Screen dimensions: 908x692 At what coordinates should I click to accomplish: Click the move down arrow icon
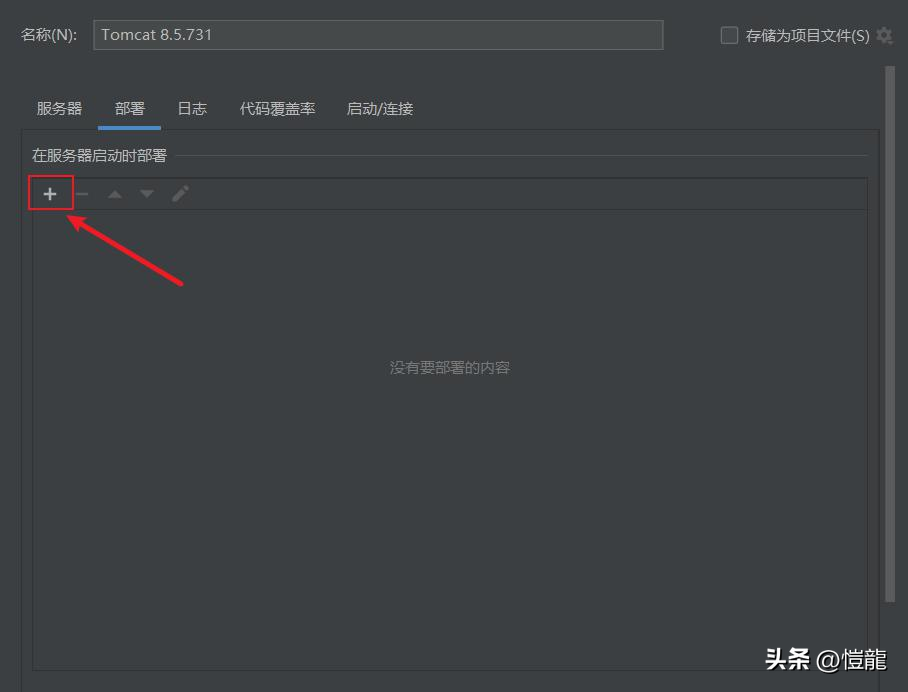coord(147,194)
